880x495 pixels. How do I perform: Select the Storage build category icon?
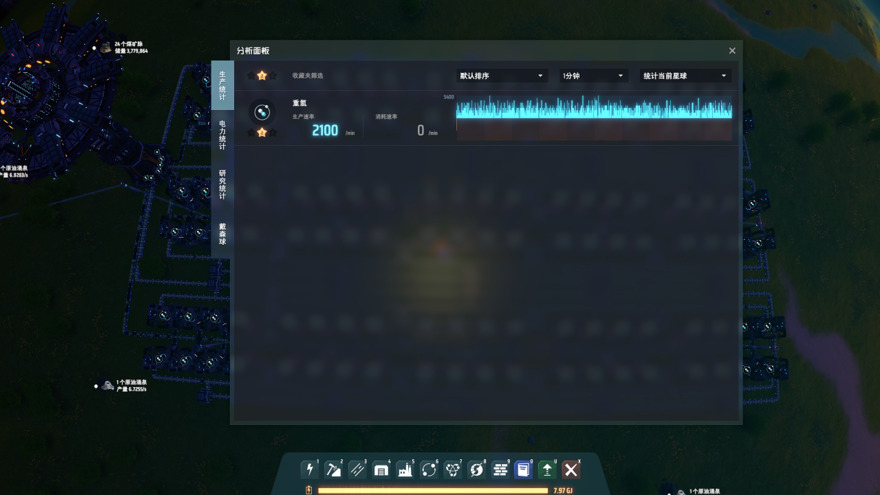pos(381,469)
